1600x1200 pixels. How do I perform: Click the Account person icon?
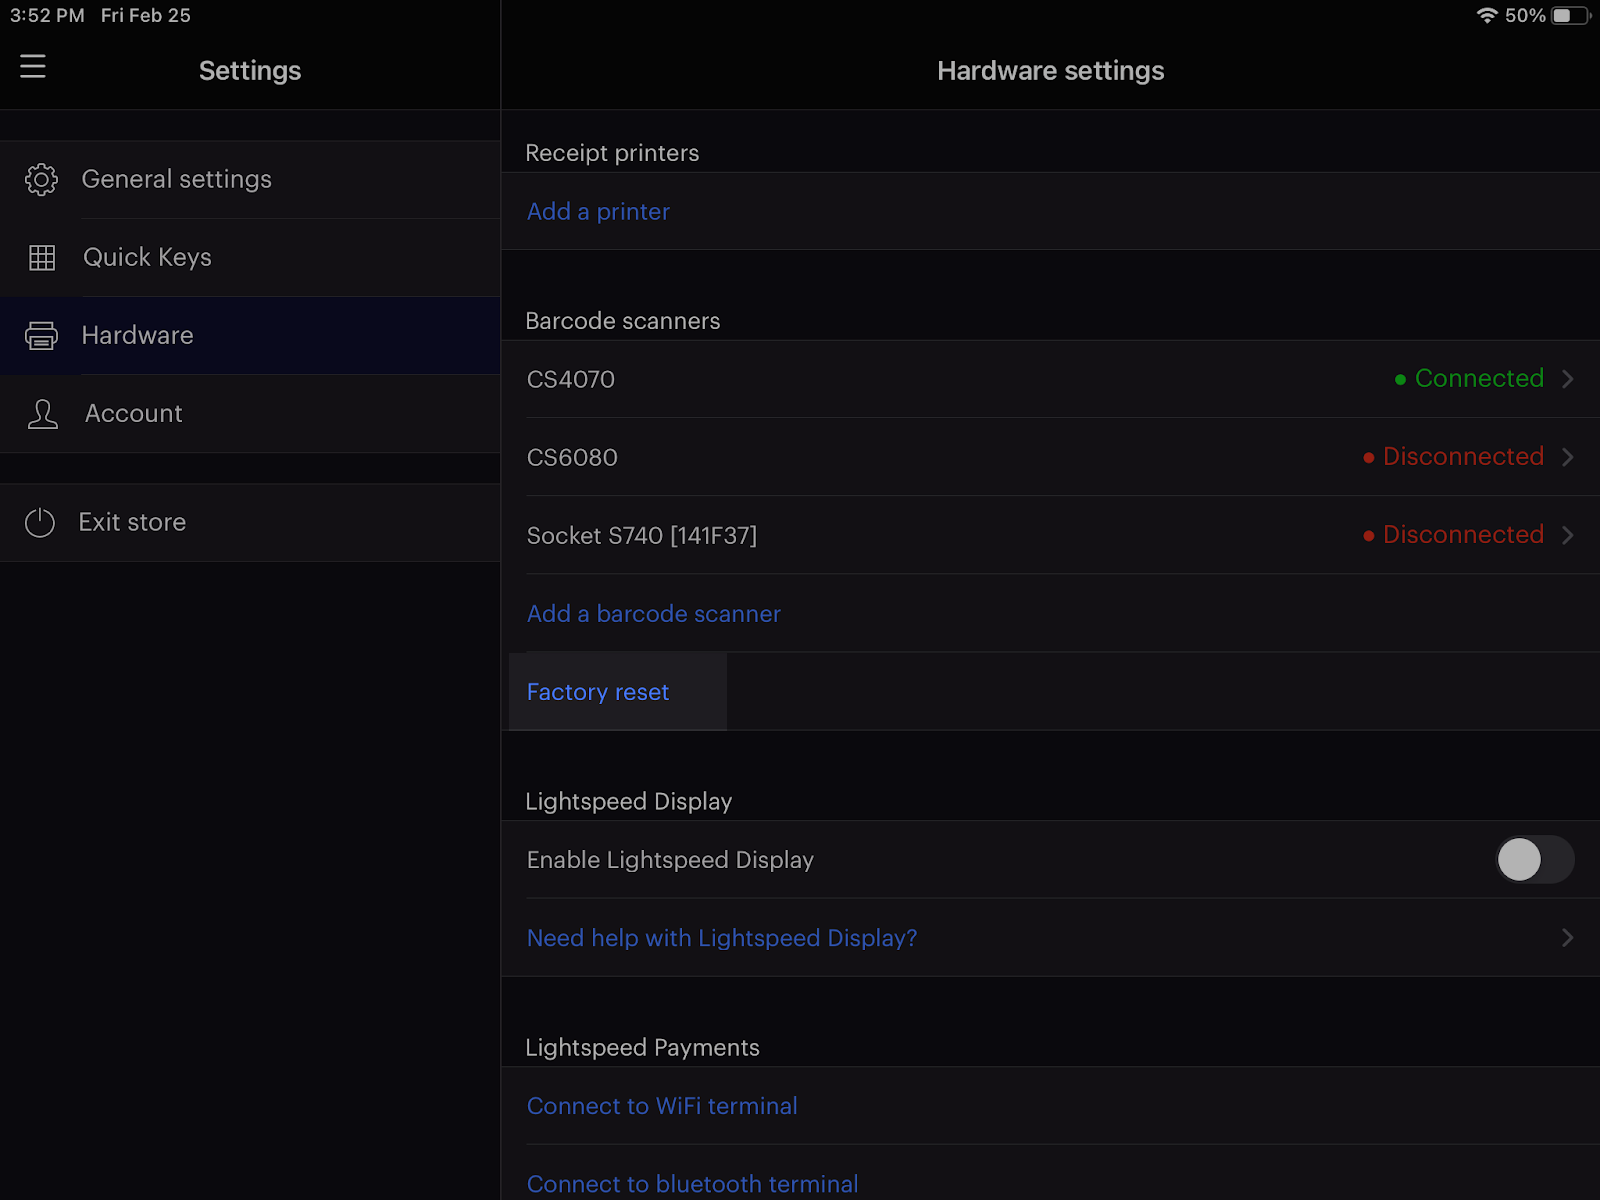point(42,414)
